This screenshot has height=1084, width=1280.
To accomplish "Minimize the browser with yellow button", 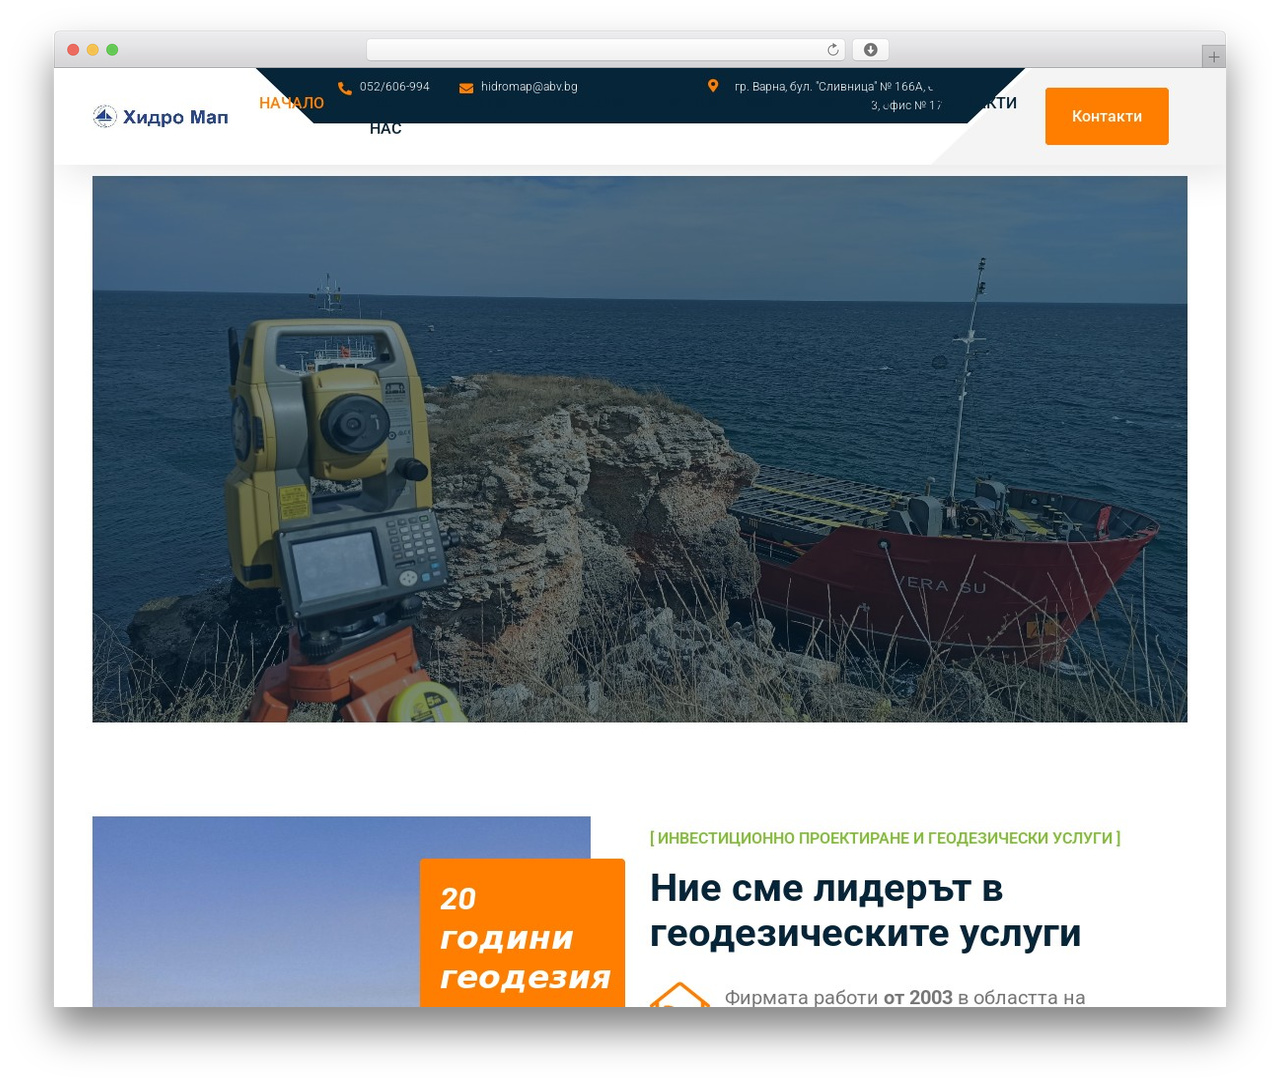I will pos(93,50).
